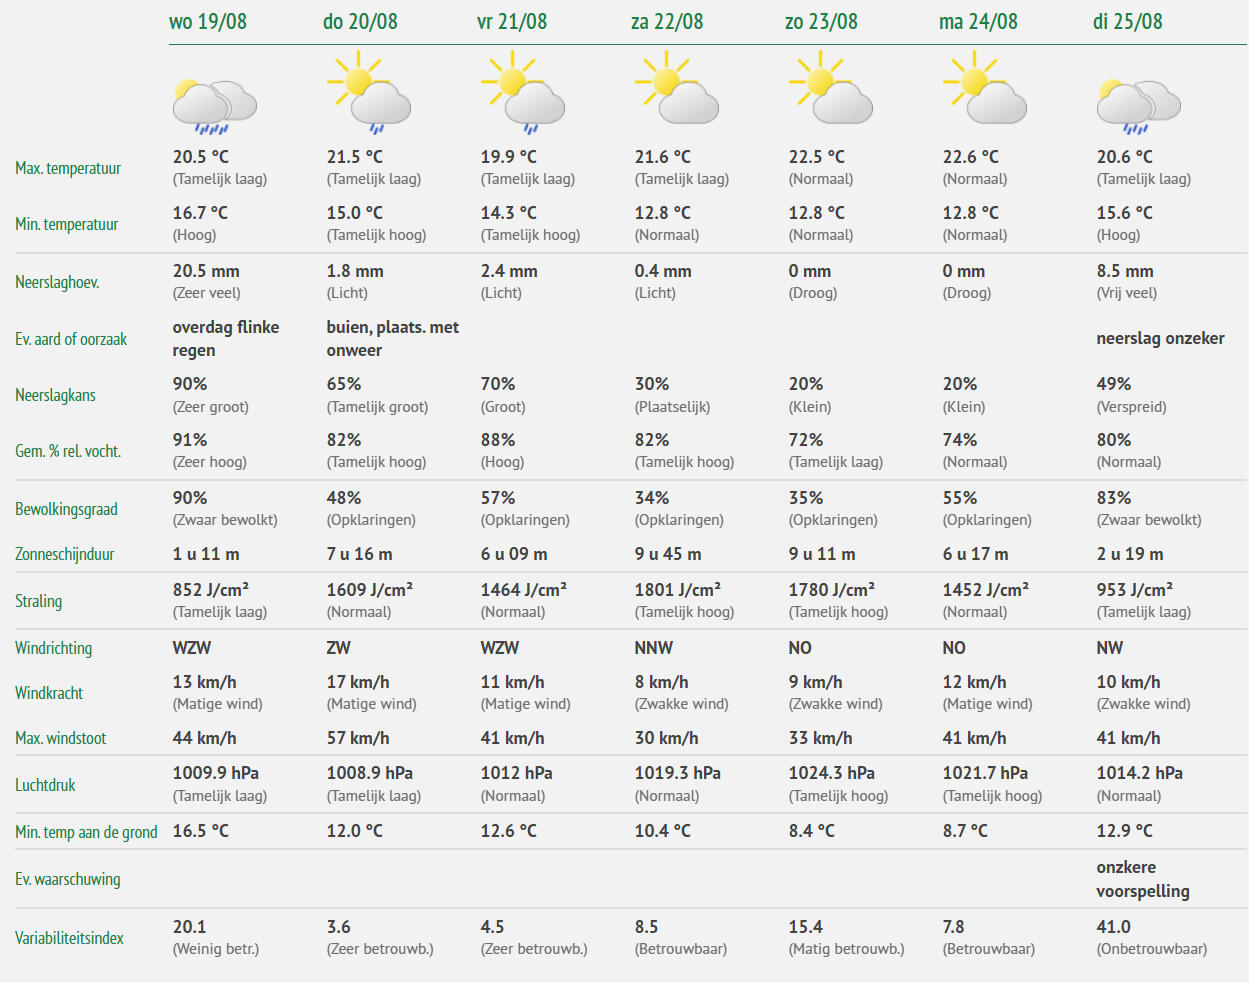Click the 20.5 °C max temperature value
Viewport: 1249px width, 982px height.
201,157
